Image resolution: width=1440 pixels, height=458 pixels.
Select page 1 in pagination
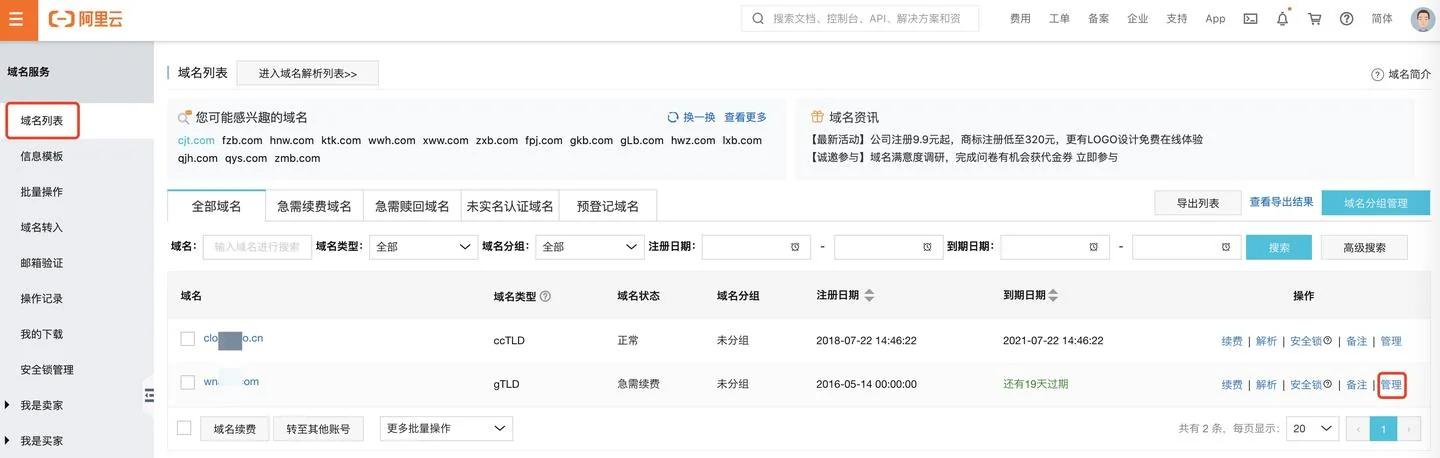point(1384,429)
